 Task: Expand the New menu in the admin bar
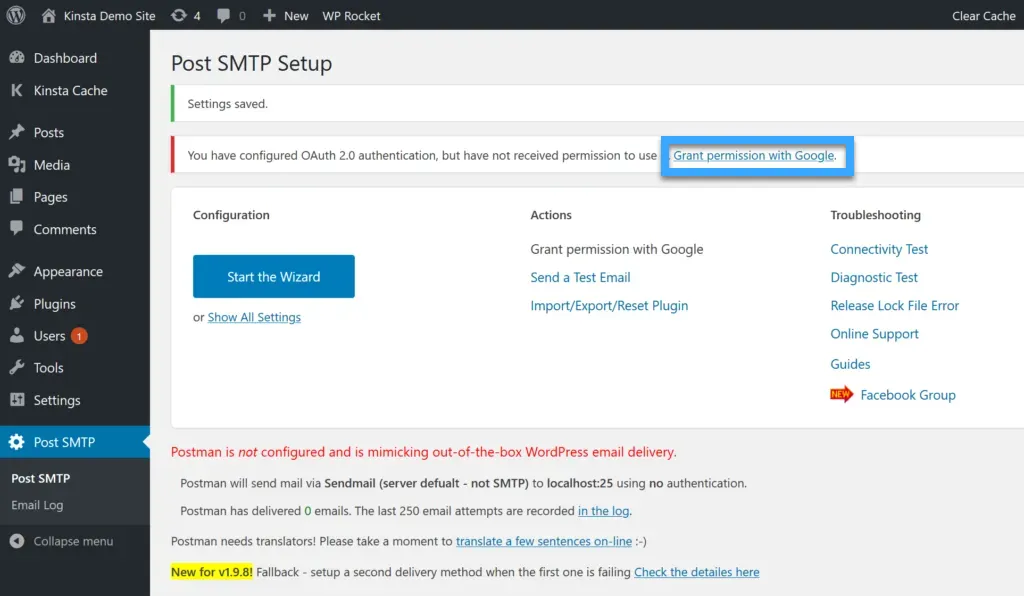(285, 15)
